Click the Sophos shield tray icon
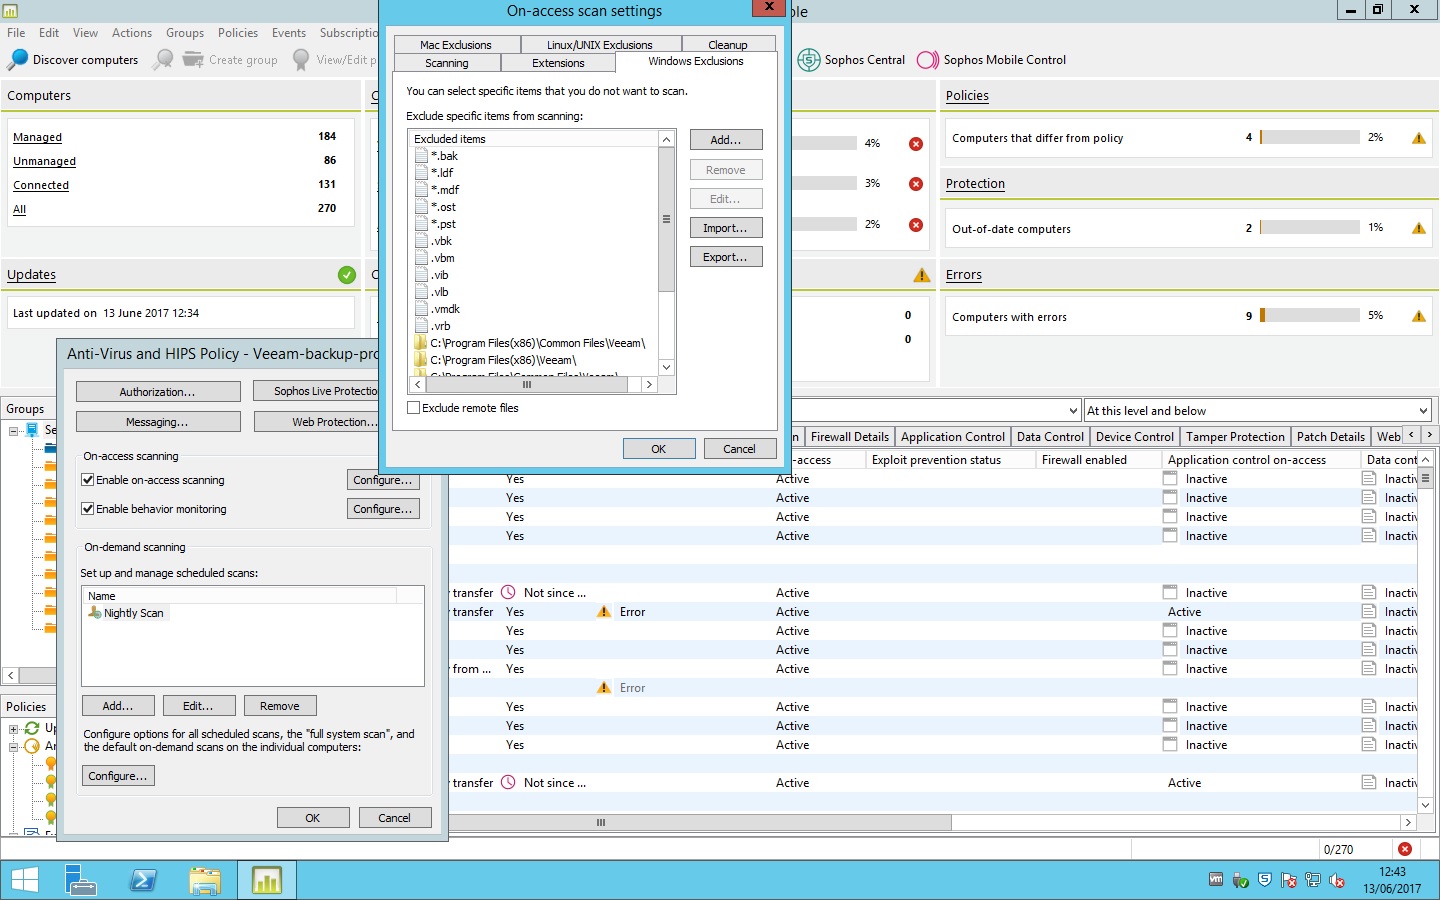Image resolution: width=1440 pixels, height=900 pixels. coord(1265,880)
